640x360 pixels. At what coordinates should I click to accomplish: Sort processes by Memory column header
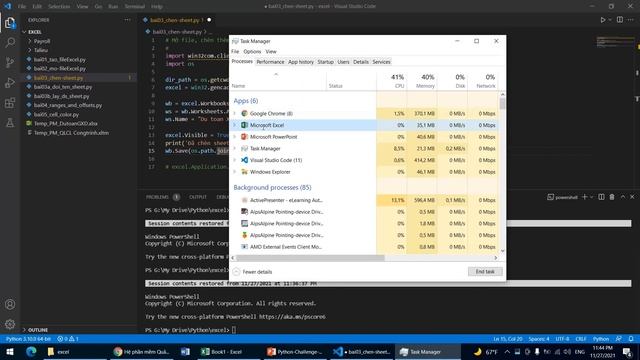pyautogui.click(x=422, y=81)
